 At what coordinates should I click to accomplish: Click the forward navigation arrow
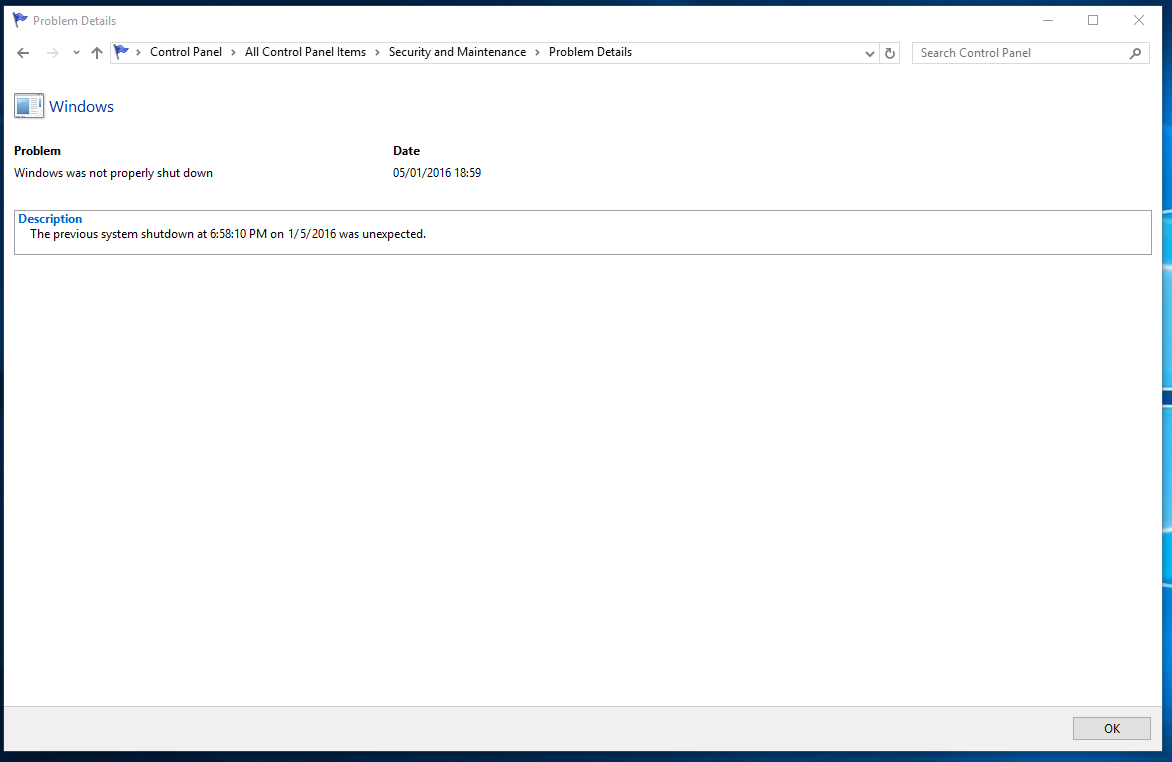click(52, 53)
